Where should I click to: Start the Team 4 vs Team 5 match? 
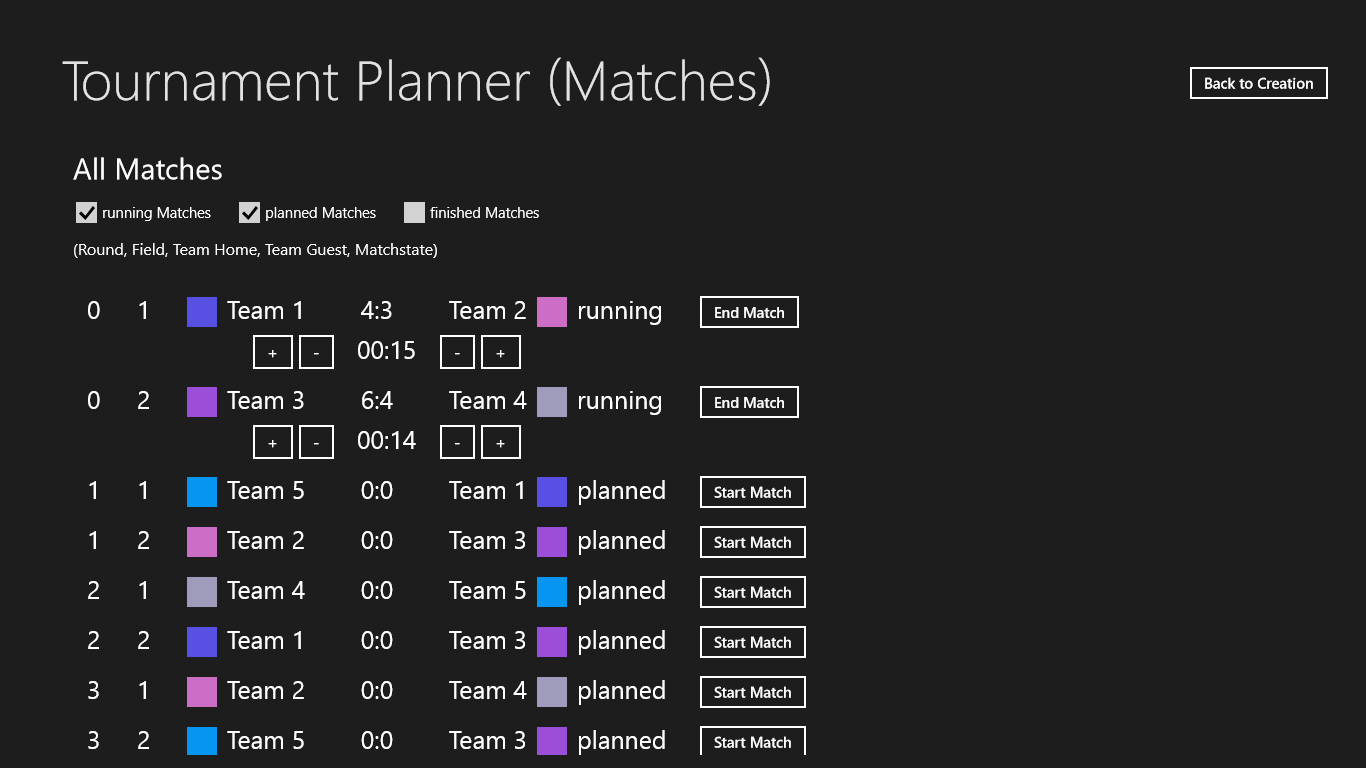point(752,593)
